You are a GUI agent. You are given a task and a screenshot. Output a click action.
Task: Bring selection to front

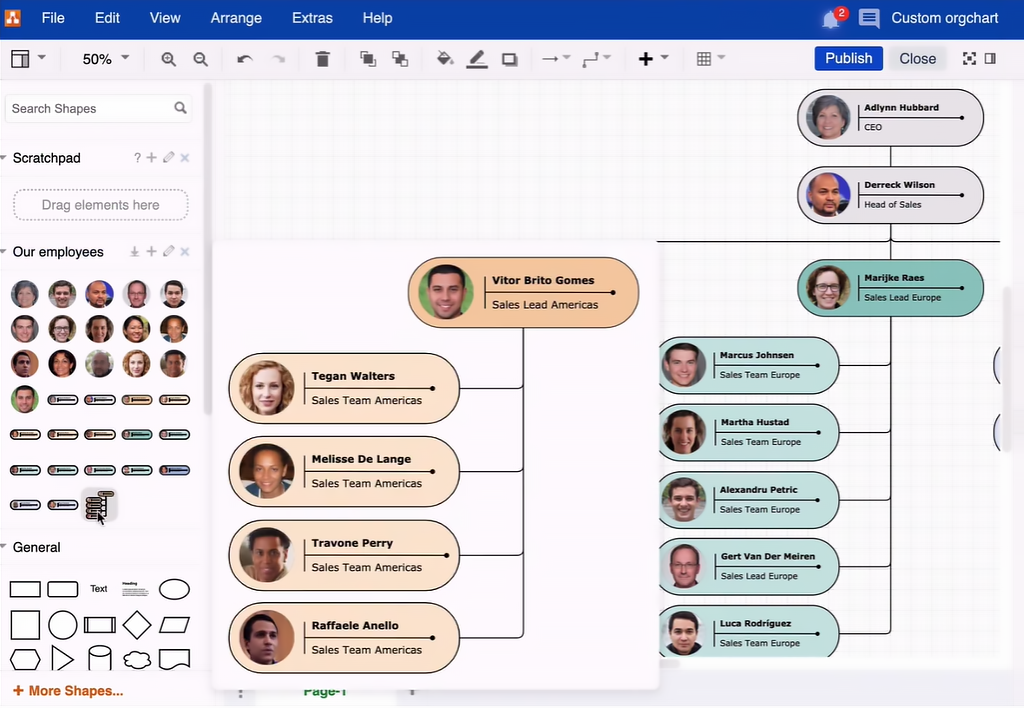[368, 59]
